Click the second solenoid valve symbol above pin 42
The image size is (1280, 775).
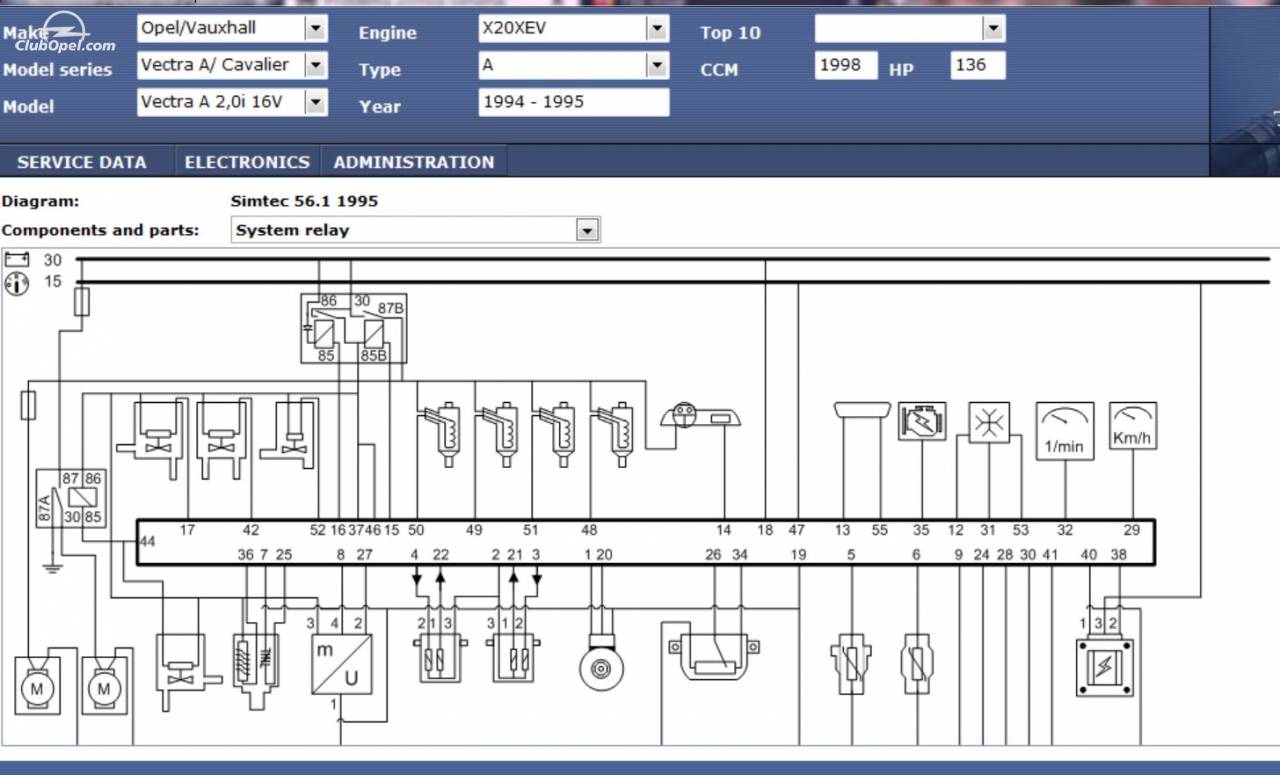tap(222, 439)
